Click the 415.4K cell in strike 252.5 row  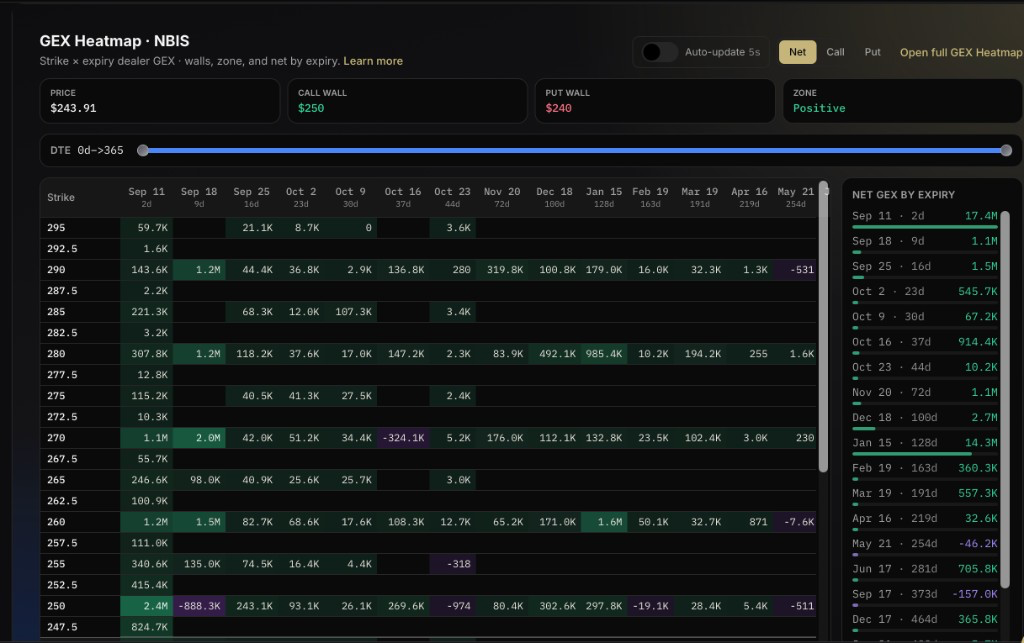click(146, 585)
